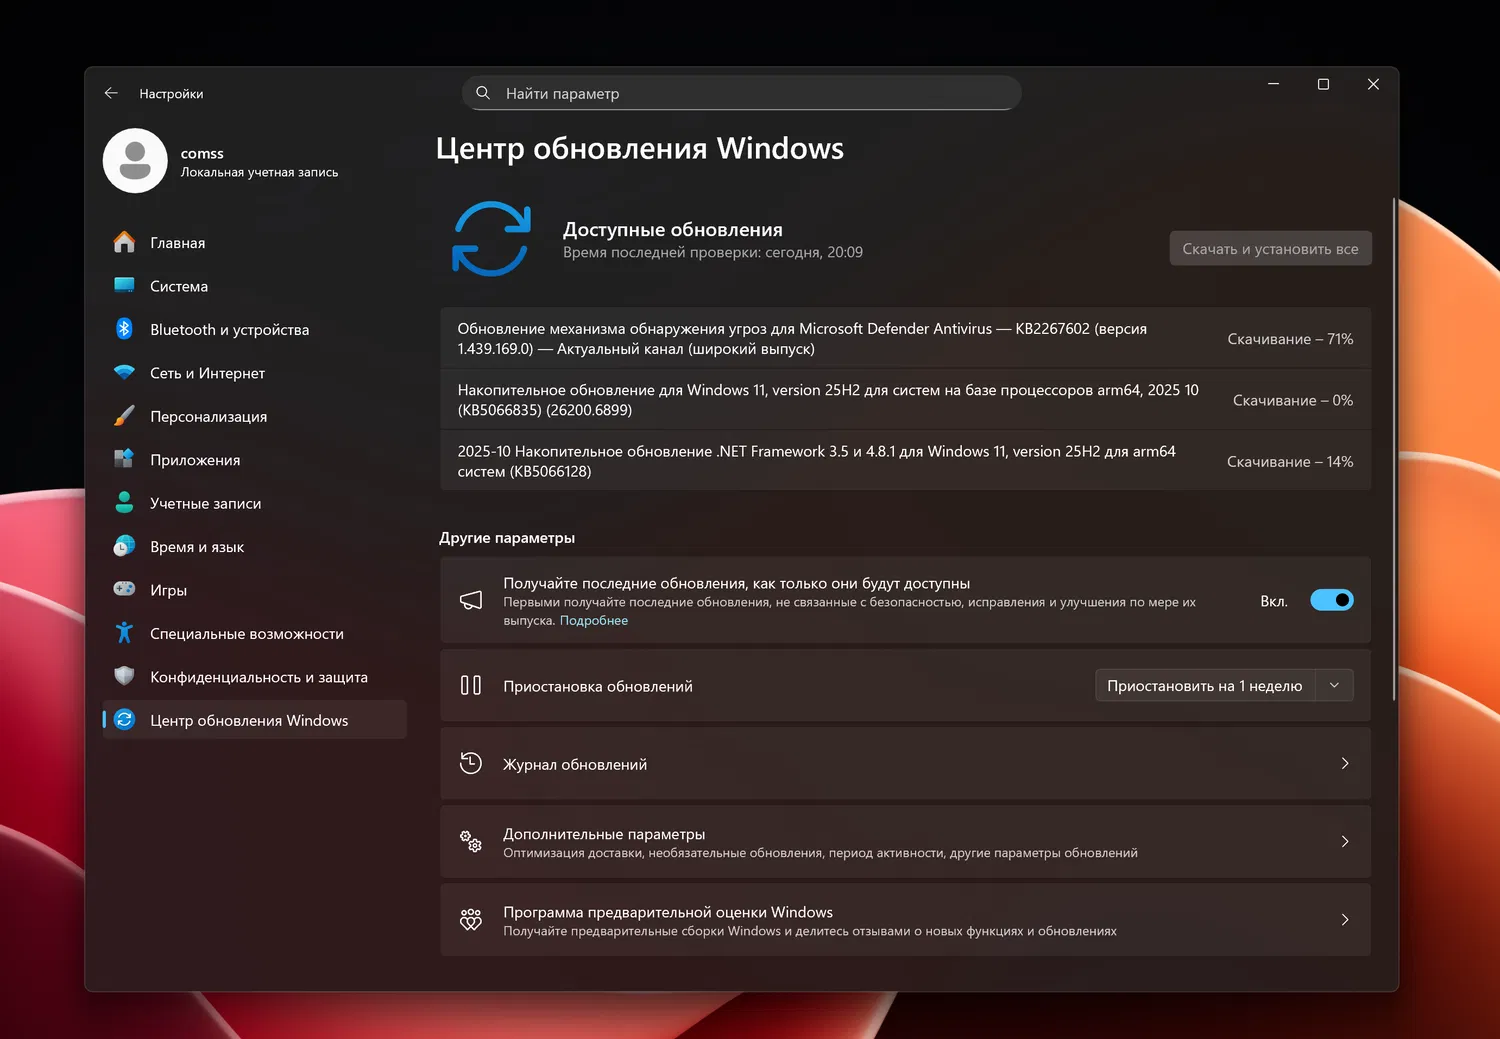Click the history clock icon for Журнал обновлений
This screenshot has width=1500, height=1039.
471,763
